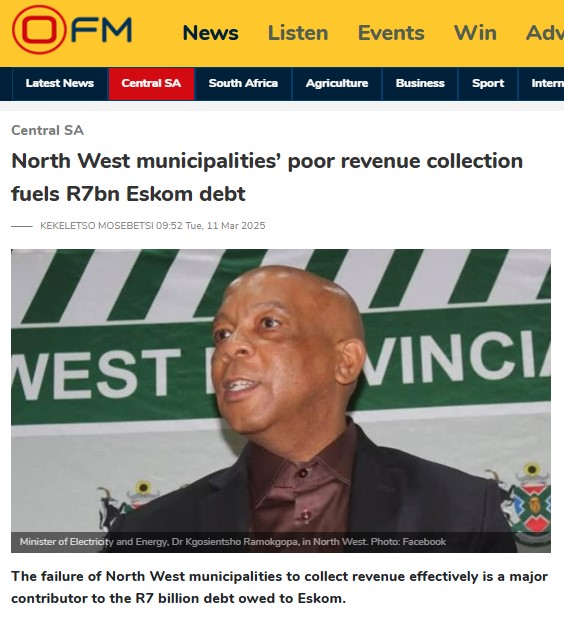564x619 pixels.
Task: Select the Central SA tab
Action: click(x=151, y=83)
